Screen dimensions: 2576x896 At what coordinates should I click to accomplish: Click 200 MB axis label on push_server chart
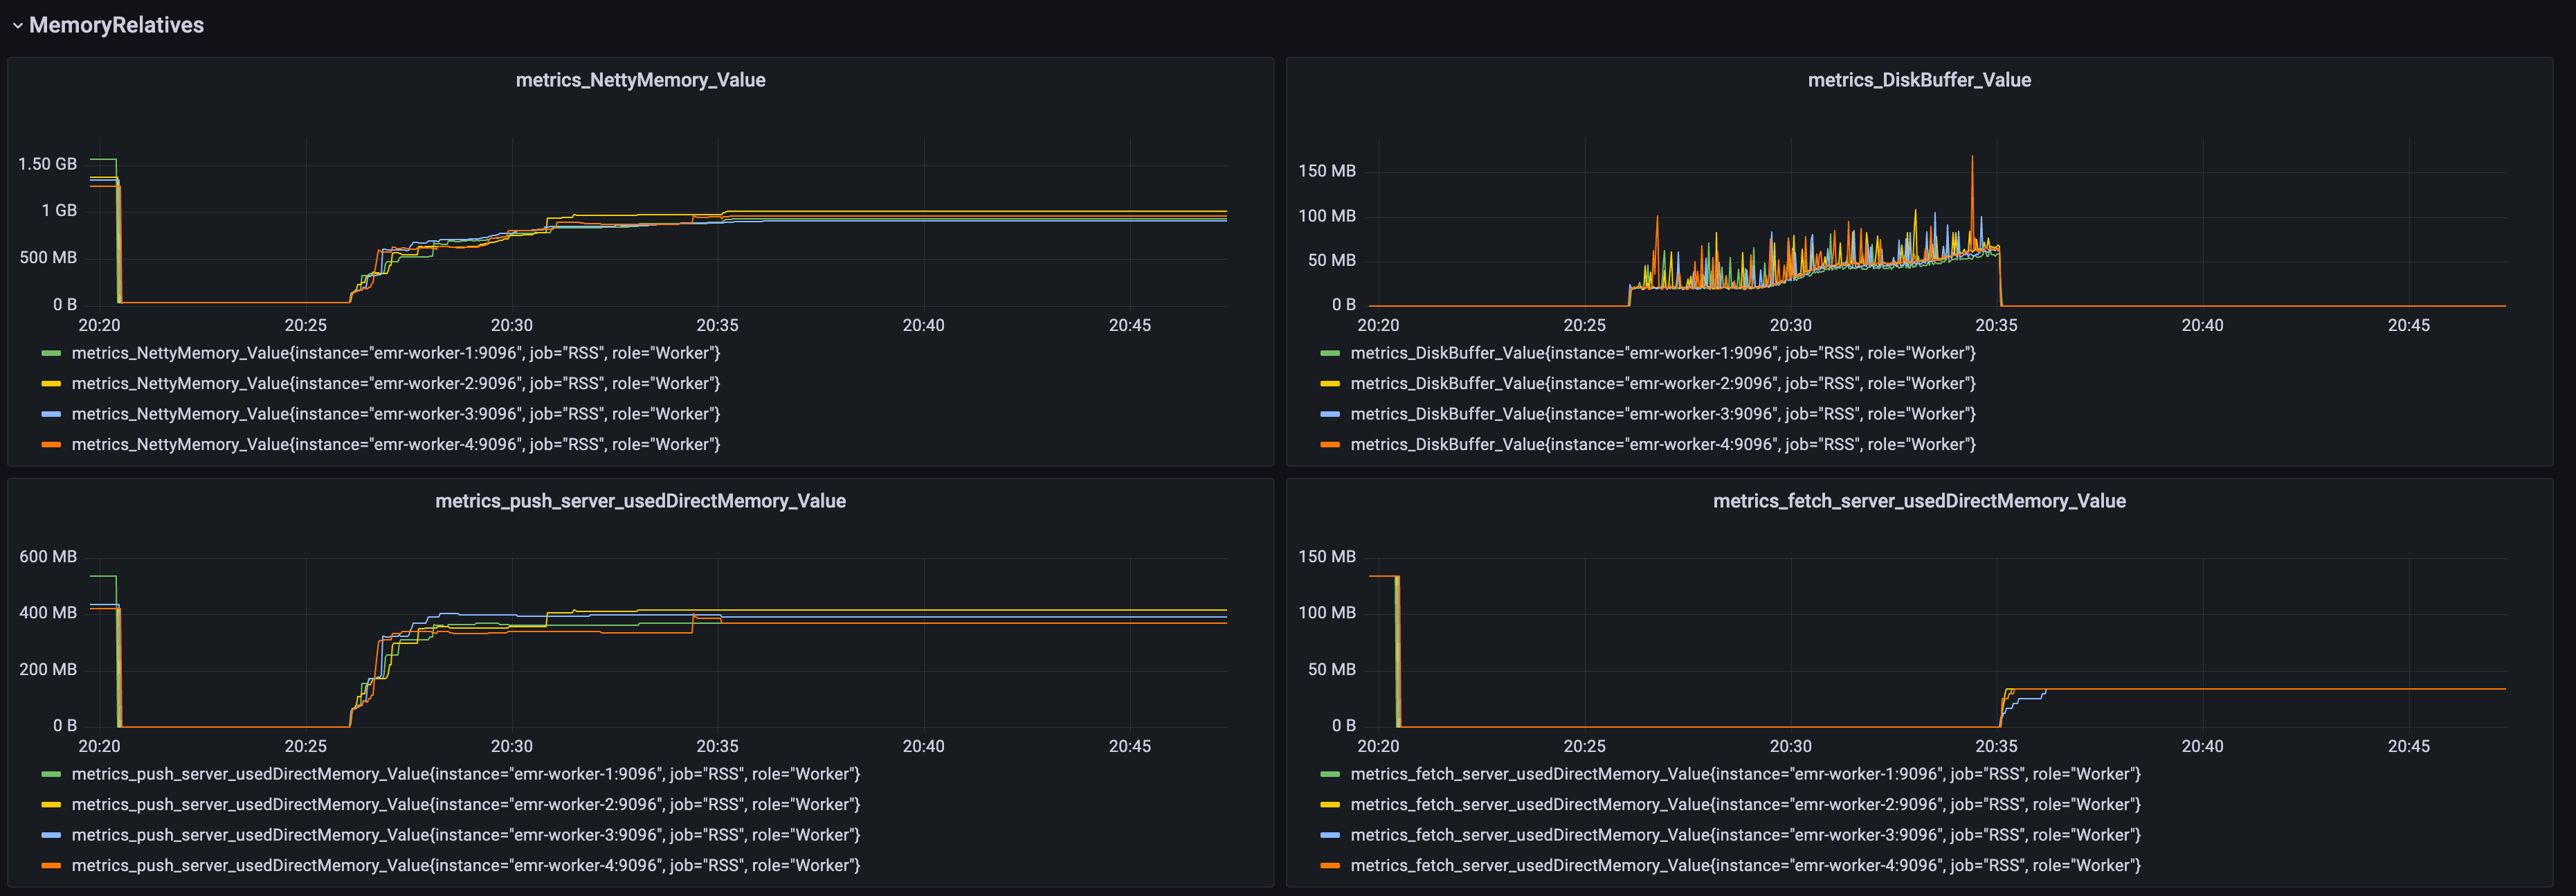48,670
